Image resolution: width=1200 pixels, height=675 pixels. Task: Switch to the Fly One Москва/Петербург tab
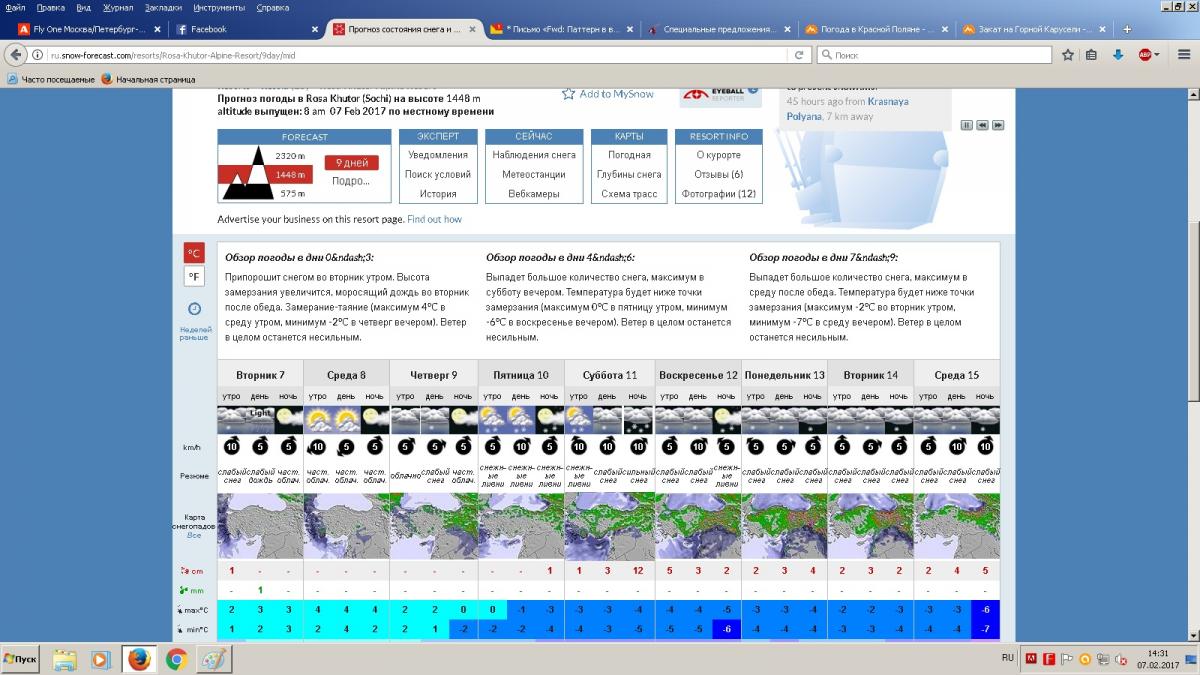[88, 29]
